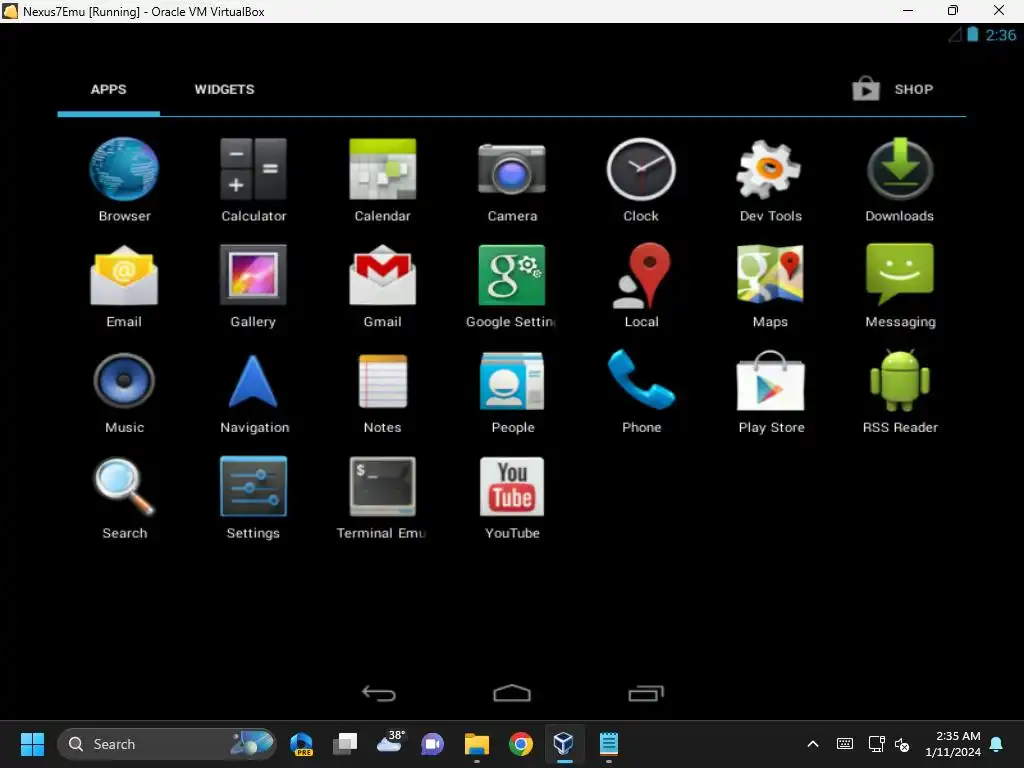
Task: Launch the Android Search app
Action: click(124, 497)
